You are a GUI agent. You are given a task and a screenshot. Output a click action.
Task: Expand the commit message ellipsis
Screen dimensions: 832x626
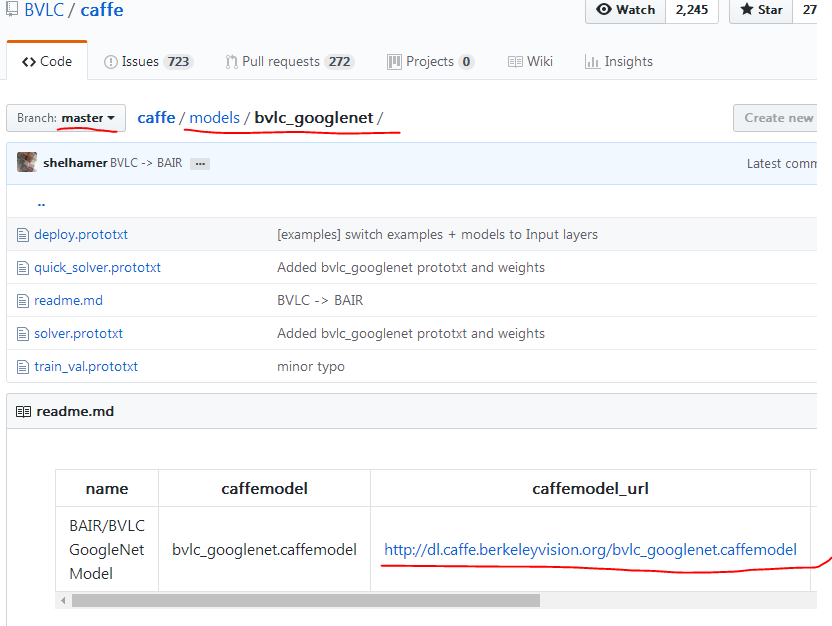click(200, 164)
